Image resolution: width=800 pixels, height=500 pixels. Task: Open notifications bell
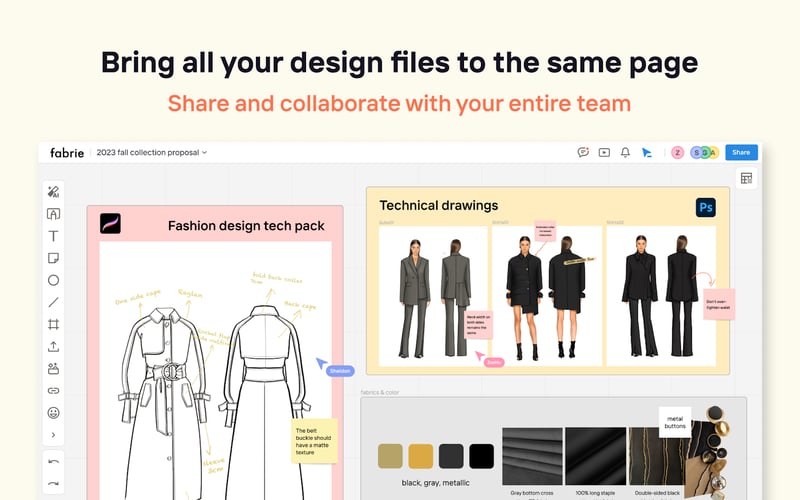point(625,152)
